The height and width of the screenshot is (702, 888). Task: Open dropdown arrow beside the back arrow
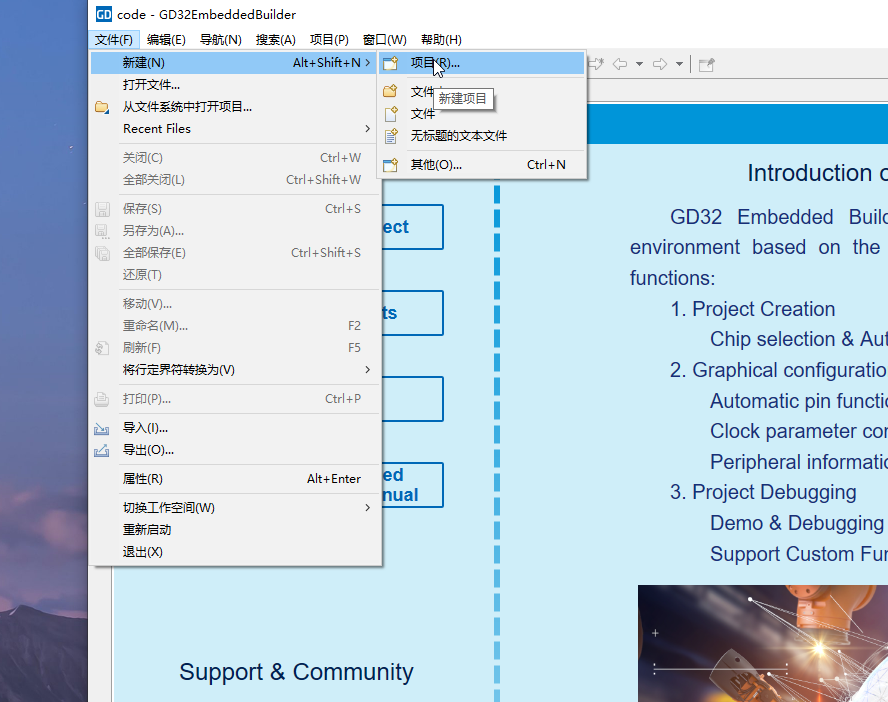(639, 64)
